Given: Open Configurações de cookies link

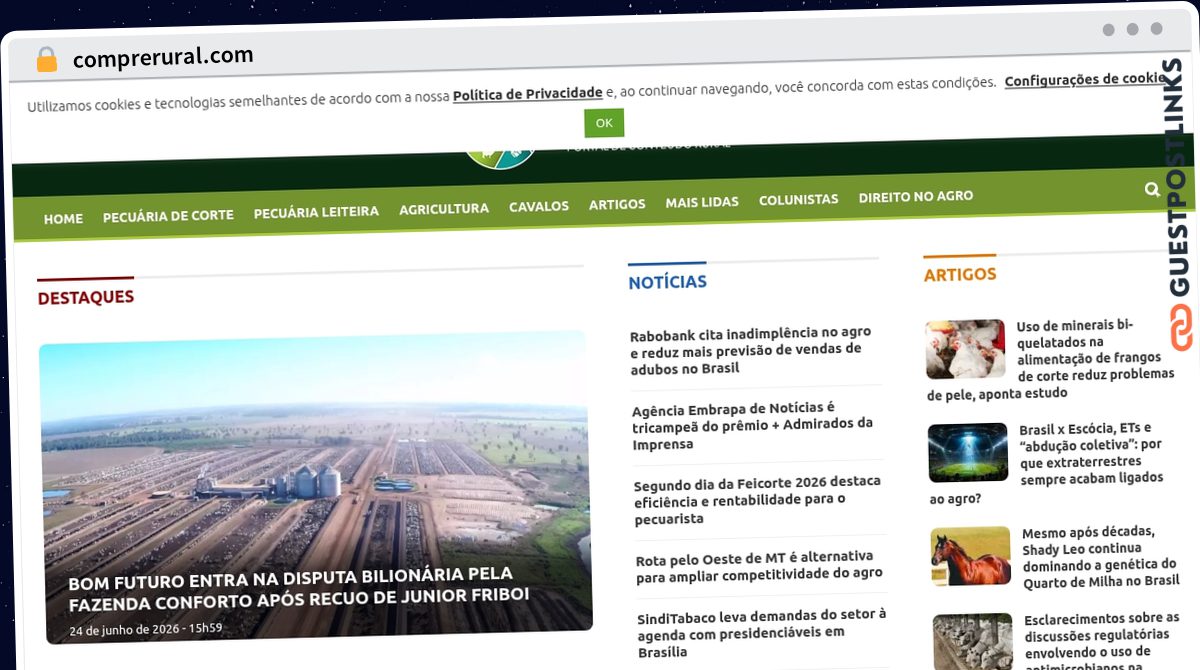Looking at the screenshot, I should coord(1083,80).
